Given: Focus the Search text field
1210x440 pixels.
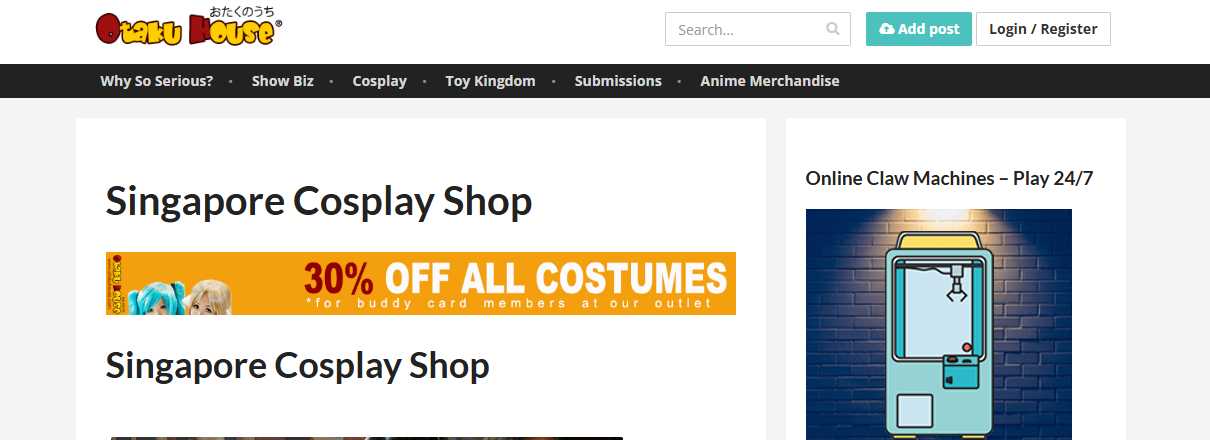Looking at the screenshot, I should (757, 29).
